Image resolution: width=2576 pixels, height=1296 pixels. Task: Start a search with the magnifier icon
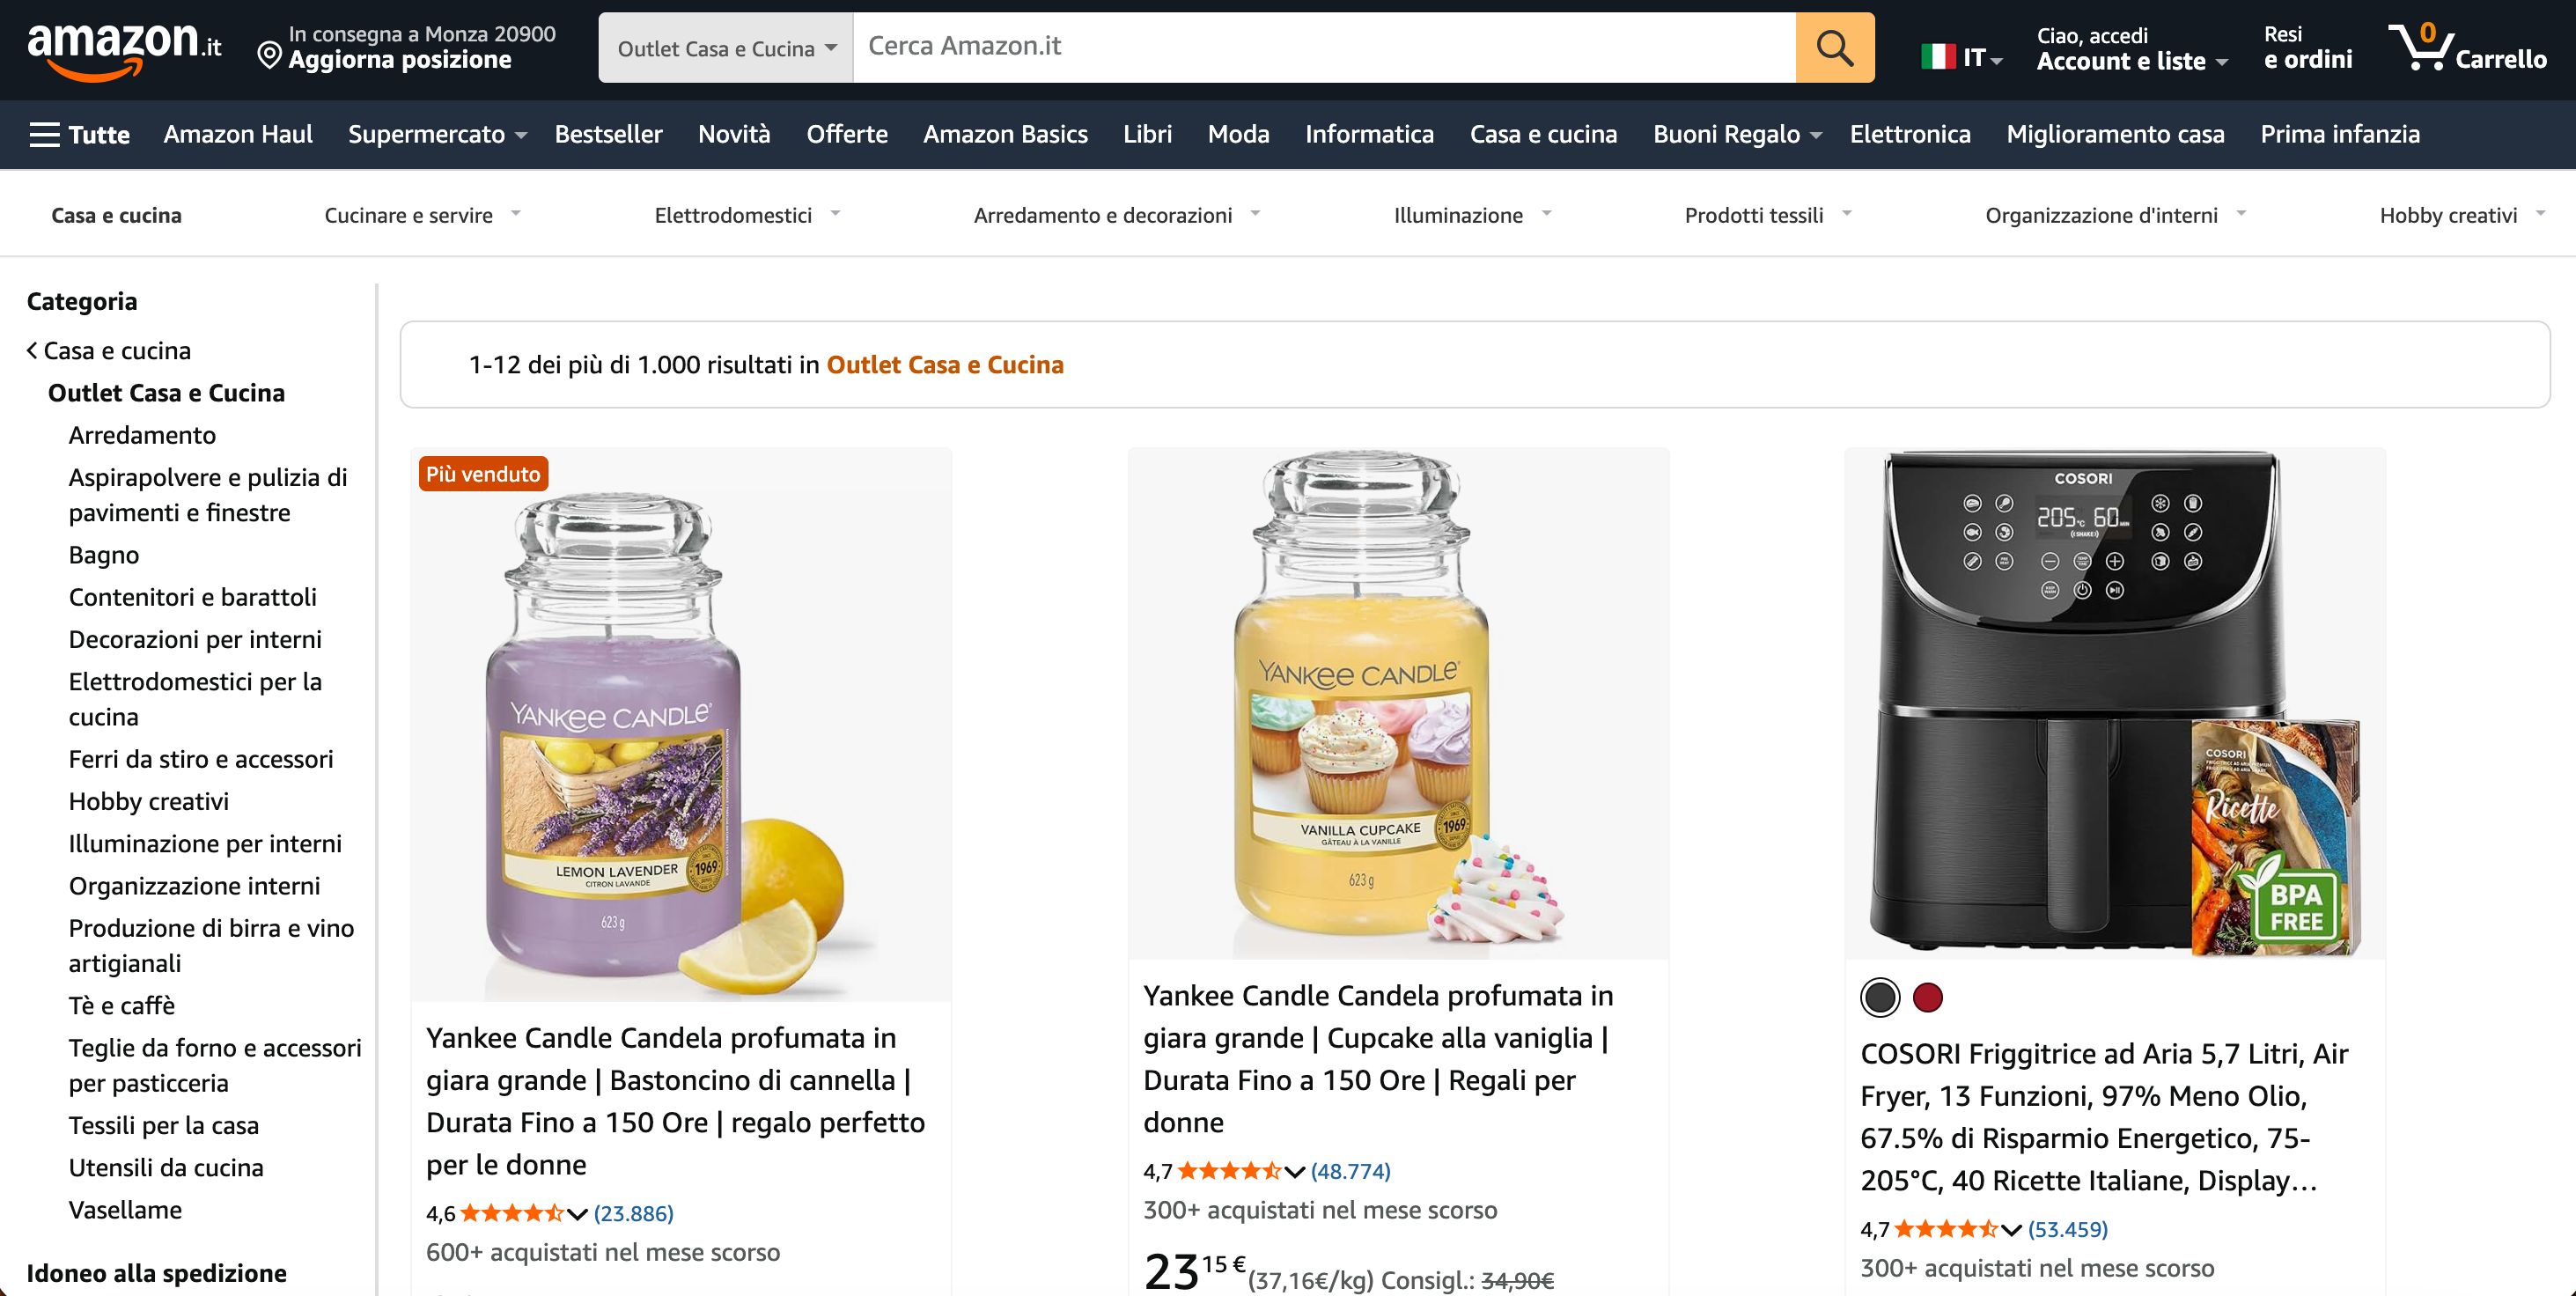[x=1834, y=47]
